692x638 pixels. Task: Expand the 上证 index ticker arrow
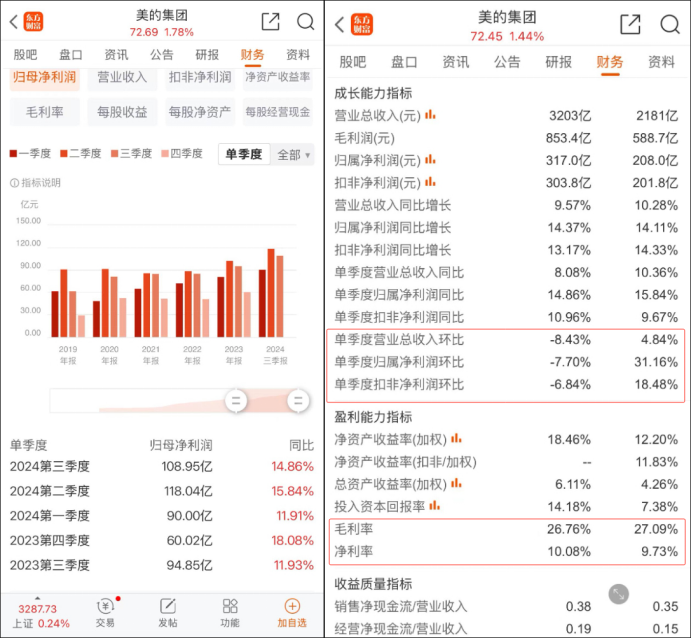click(38, 598)
